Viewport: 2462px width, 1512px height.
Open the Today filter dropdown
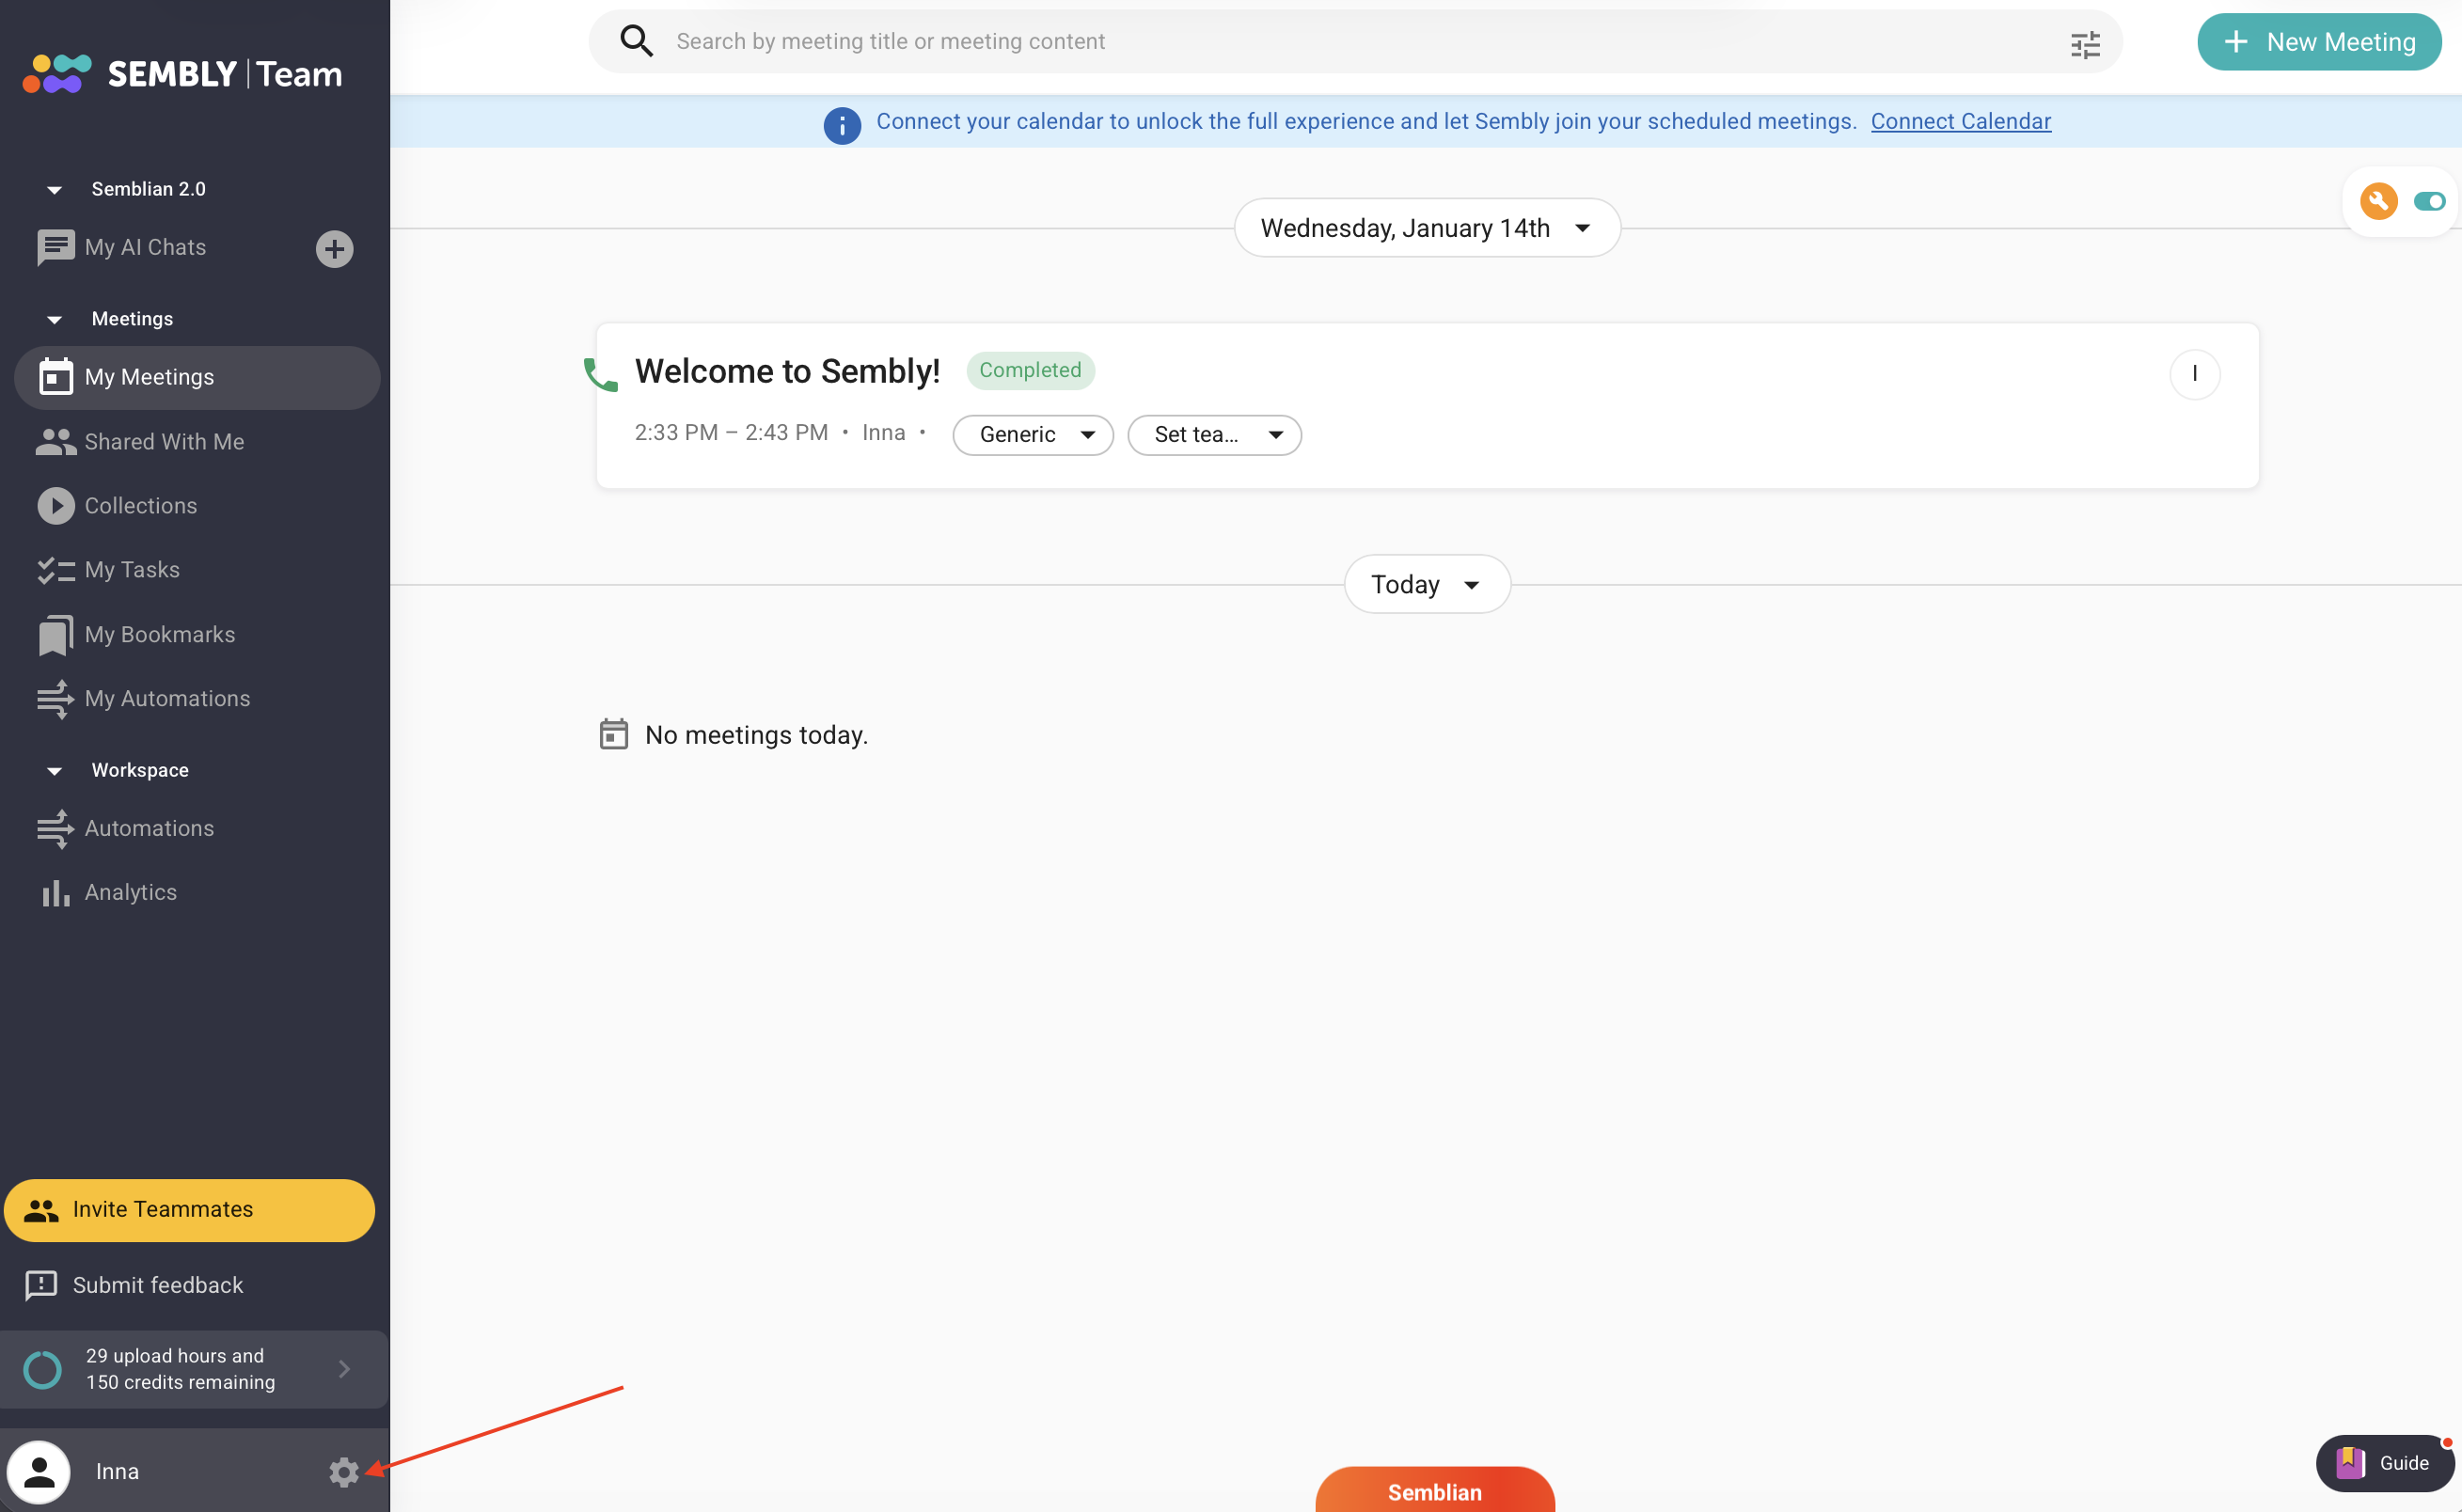tap(1426, 584)
